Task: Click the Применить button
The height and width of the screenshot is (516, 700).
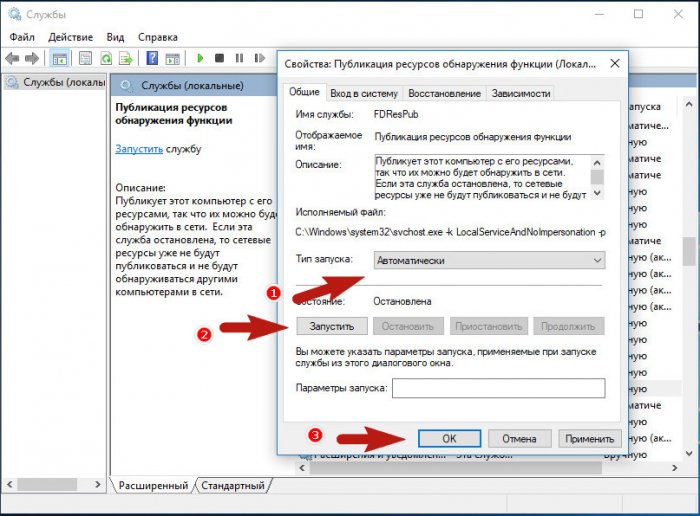Action: click(590, 439)
